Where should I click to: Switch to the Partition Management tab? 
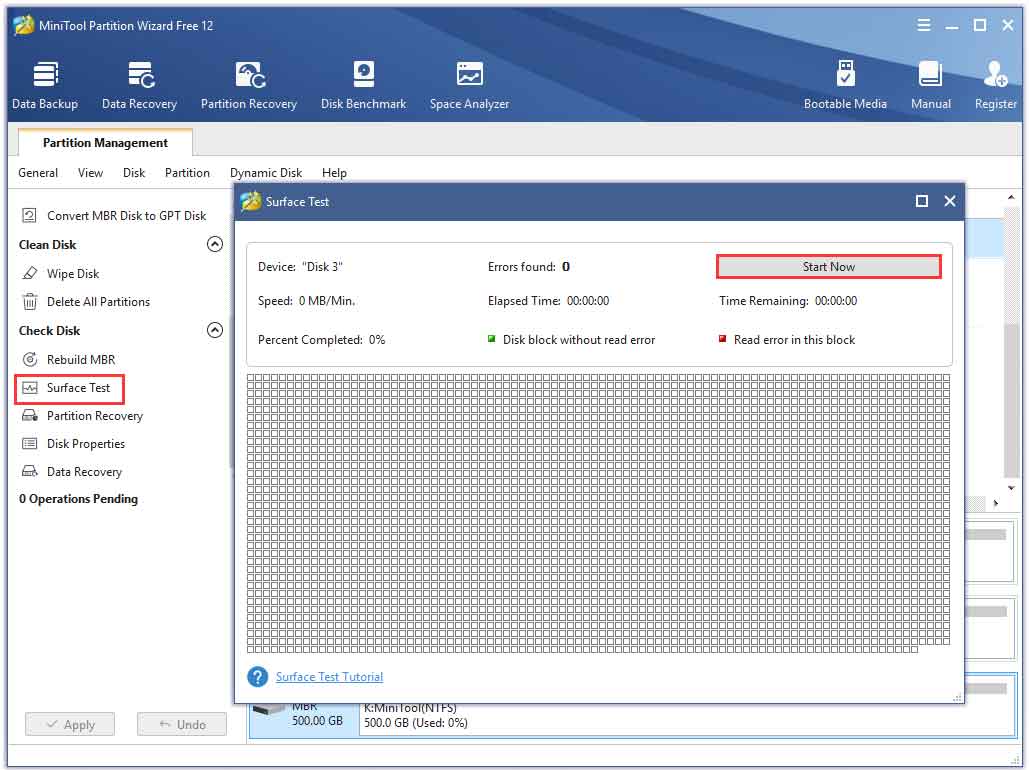[x=105, y=143]
